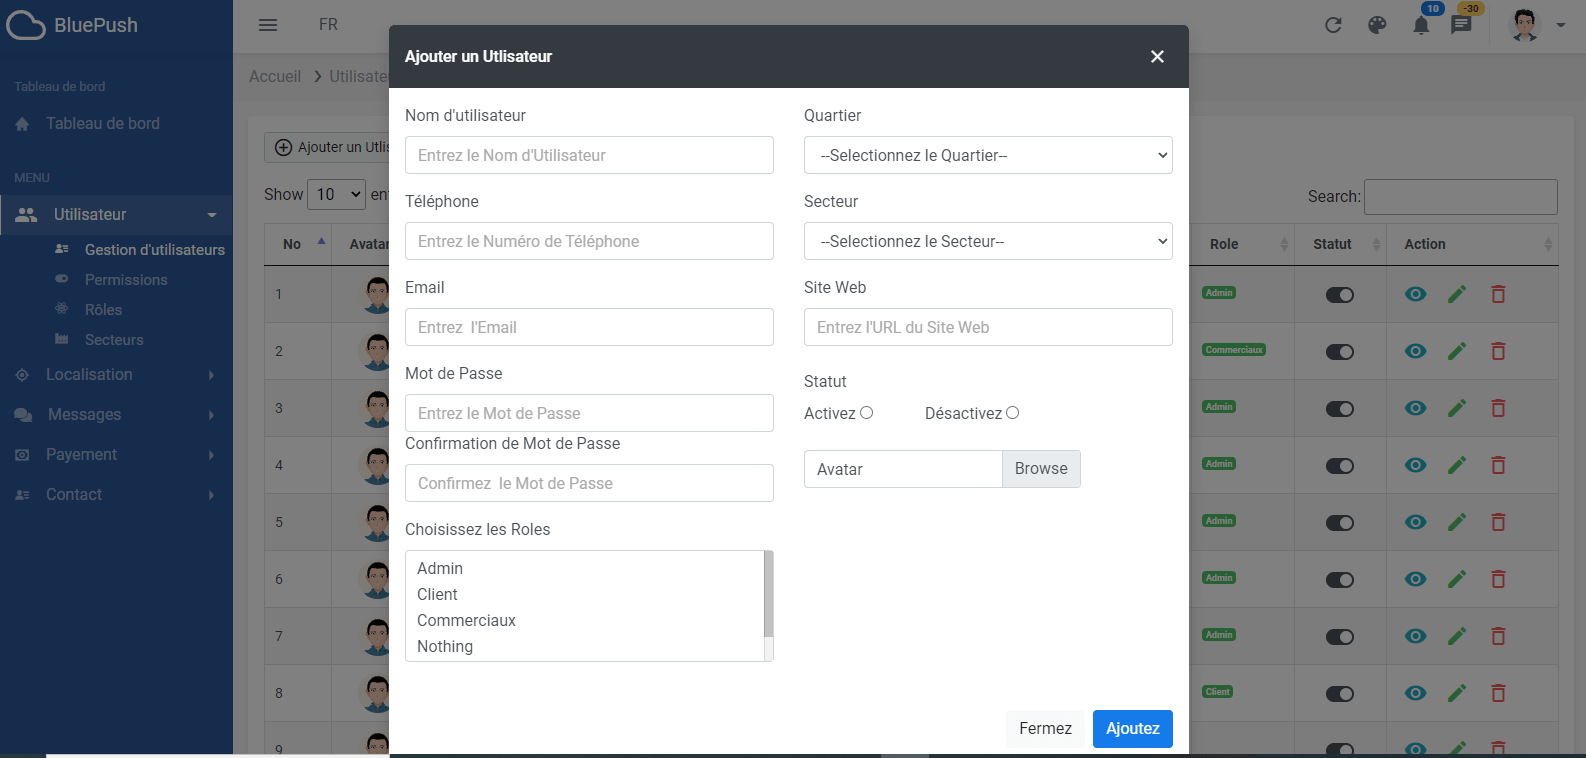Open the notifications bell icon
This screenshot has height=758, width=1586.
coord(1421,25)
